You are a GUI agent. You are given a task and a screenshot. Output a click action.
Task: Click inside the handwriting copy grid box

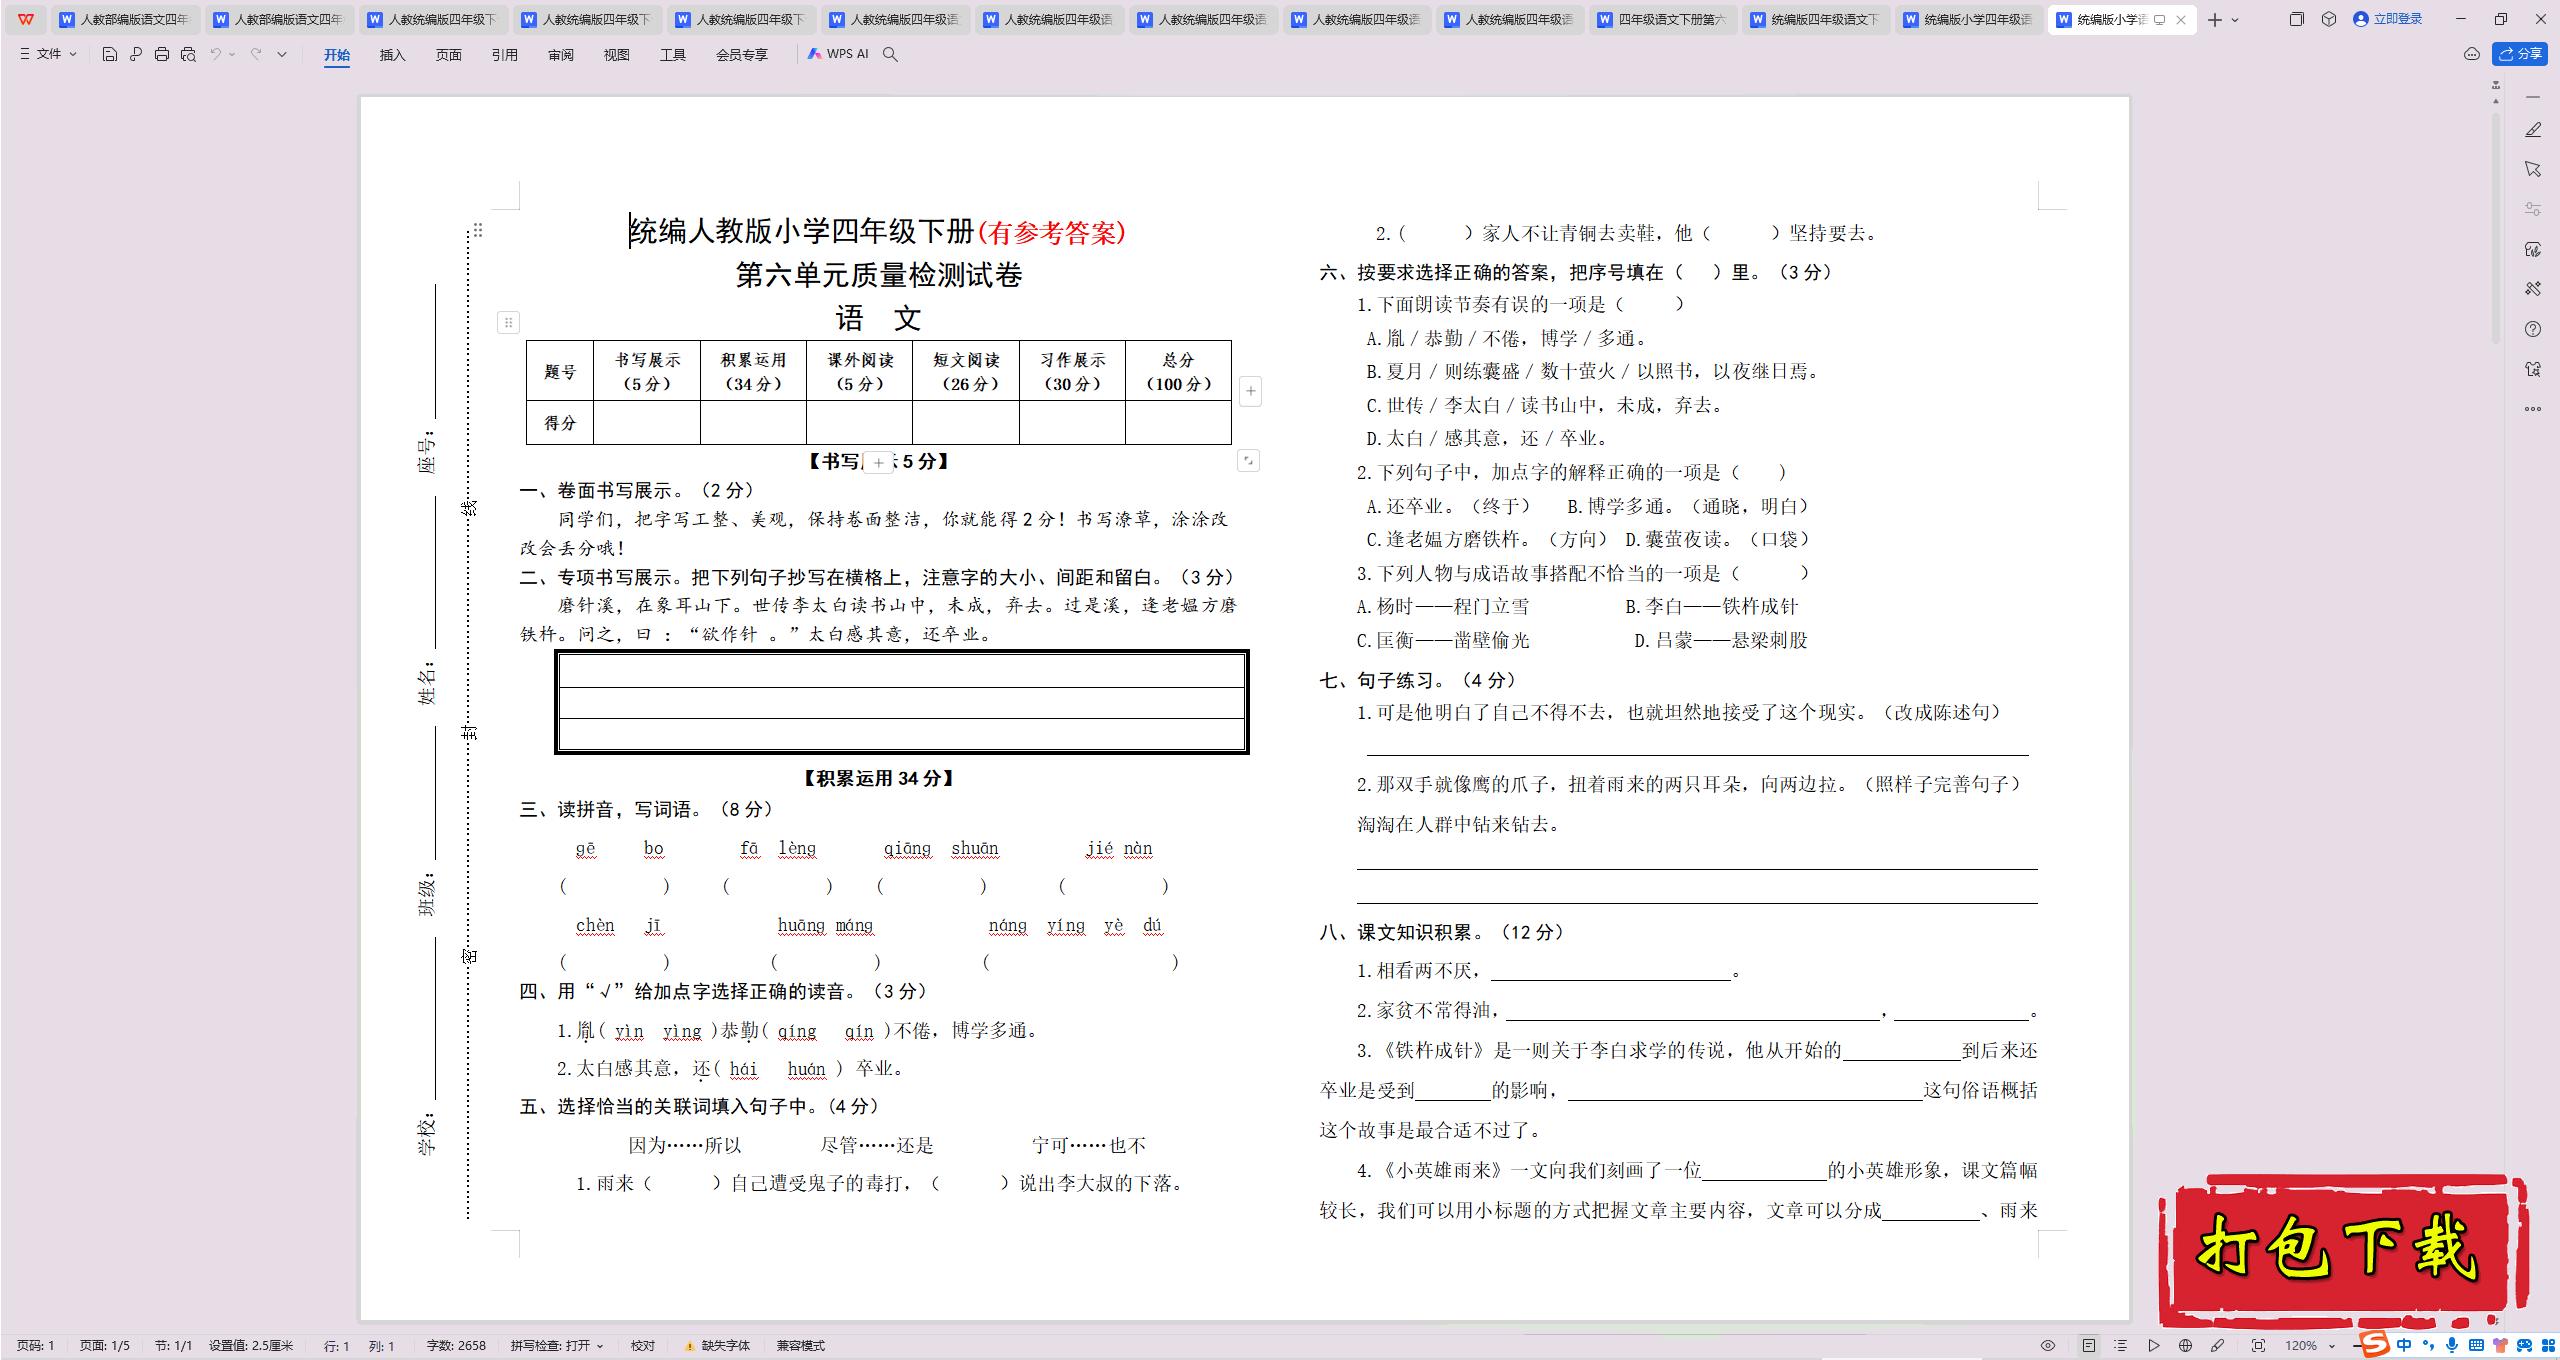[x=902, y=702]
